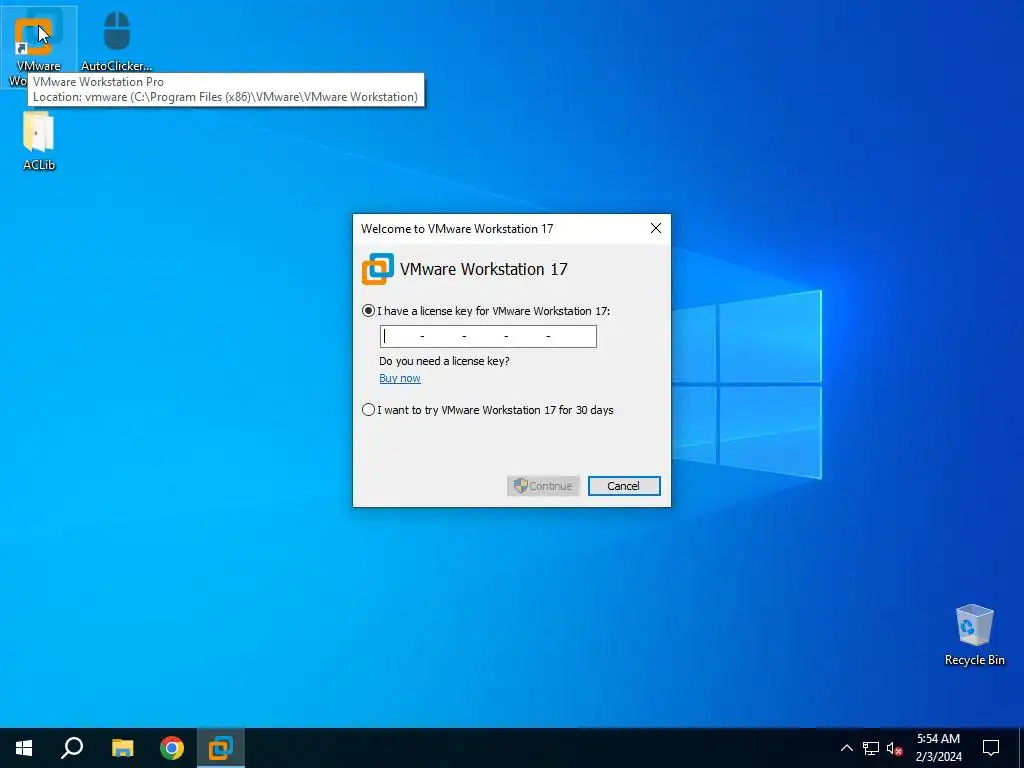Open network status tray icon
Screen dimensions: 1024x768
871,748
